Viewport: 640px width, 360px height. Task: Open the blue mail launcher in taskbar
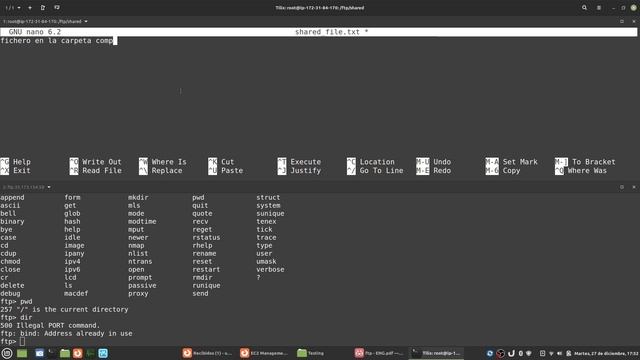[39, 353]
